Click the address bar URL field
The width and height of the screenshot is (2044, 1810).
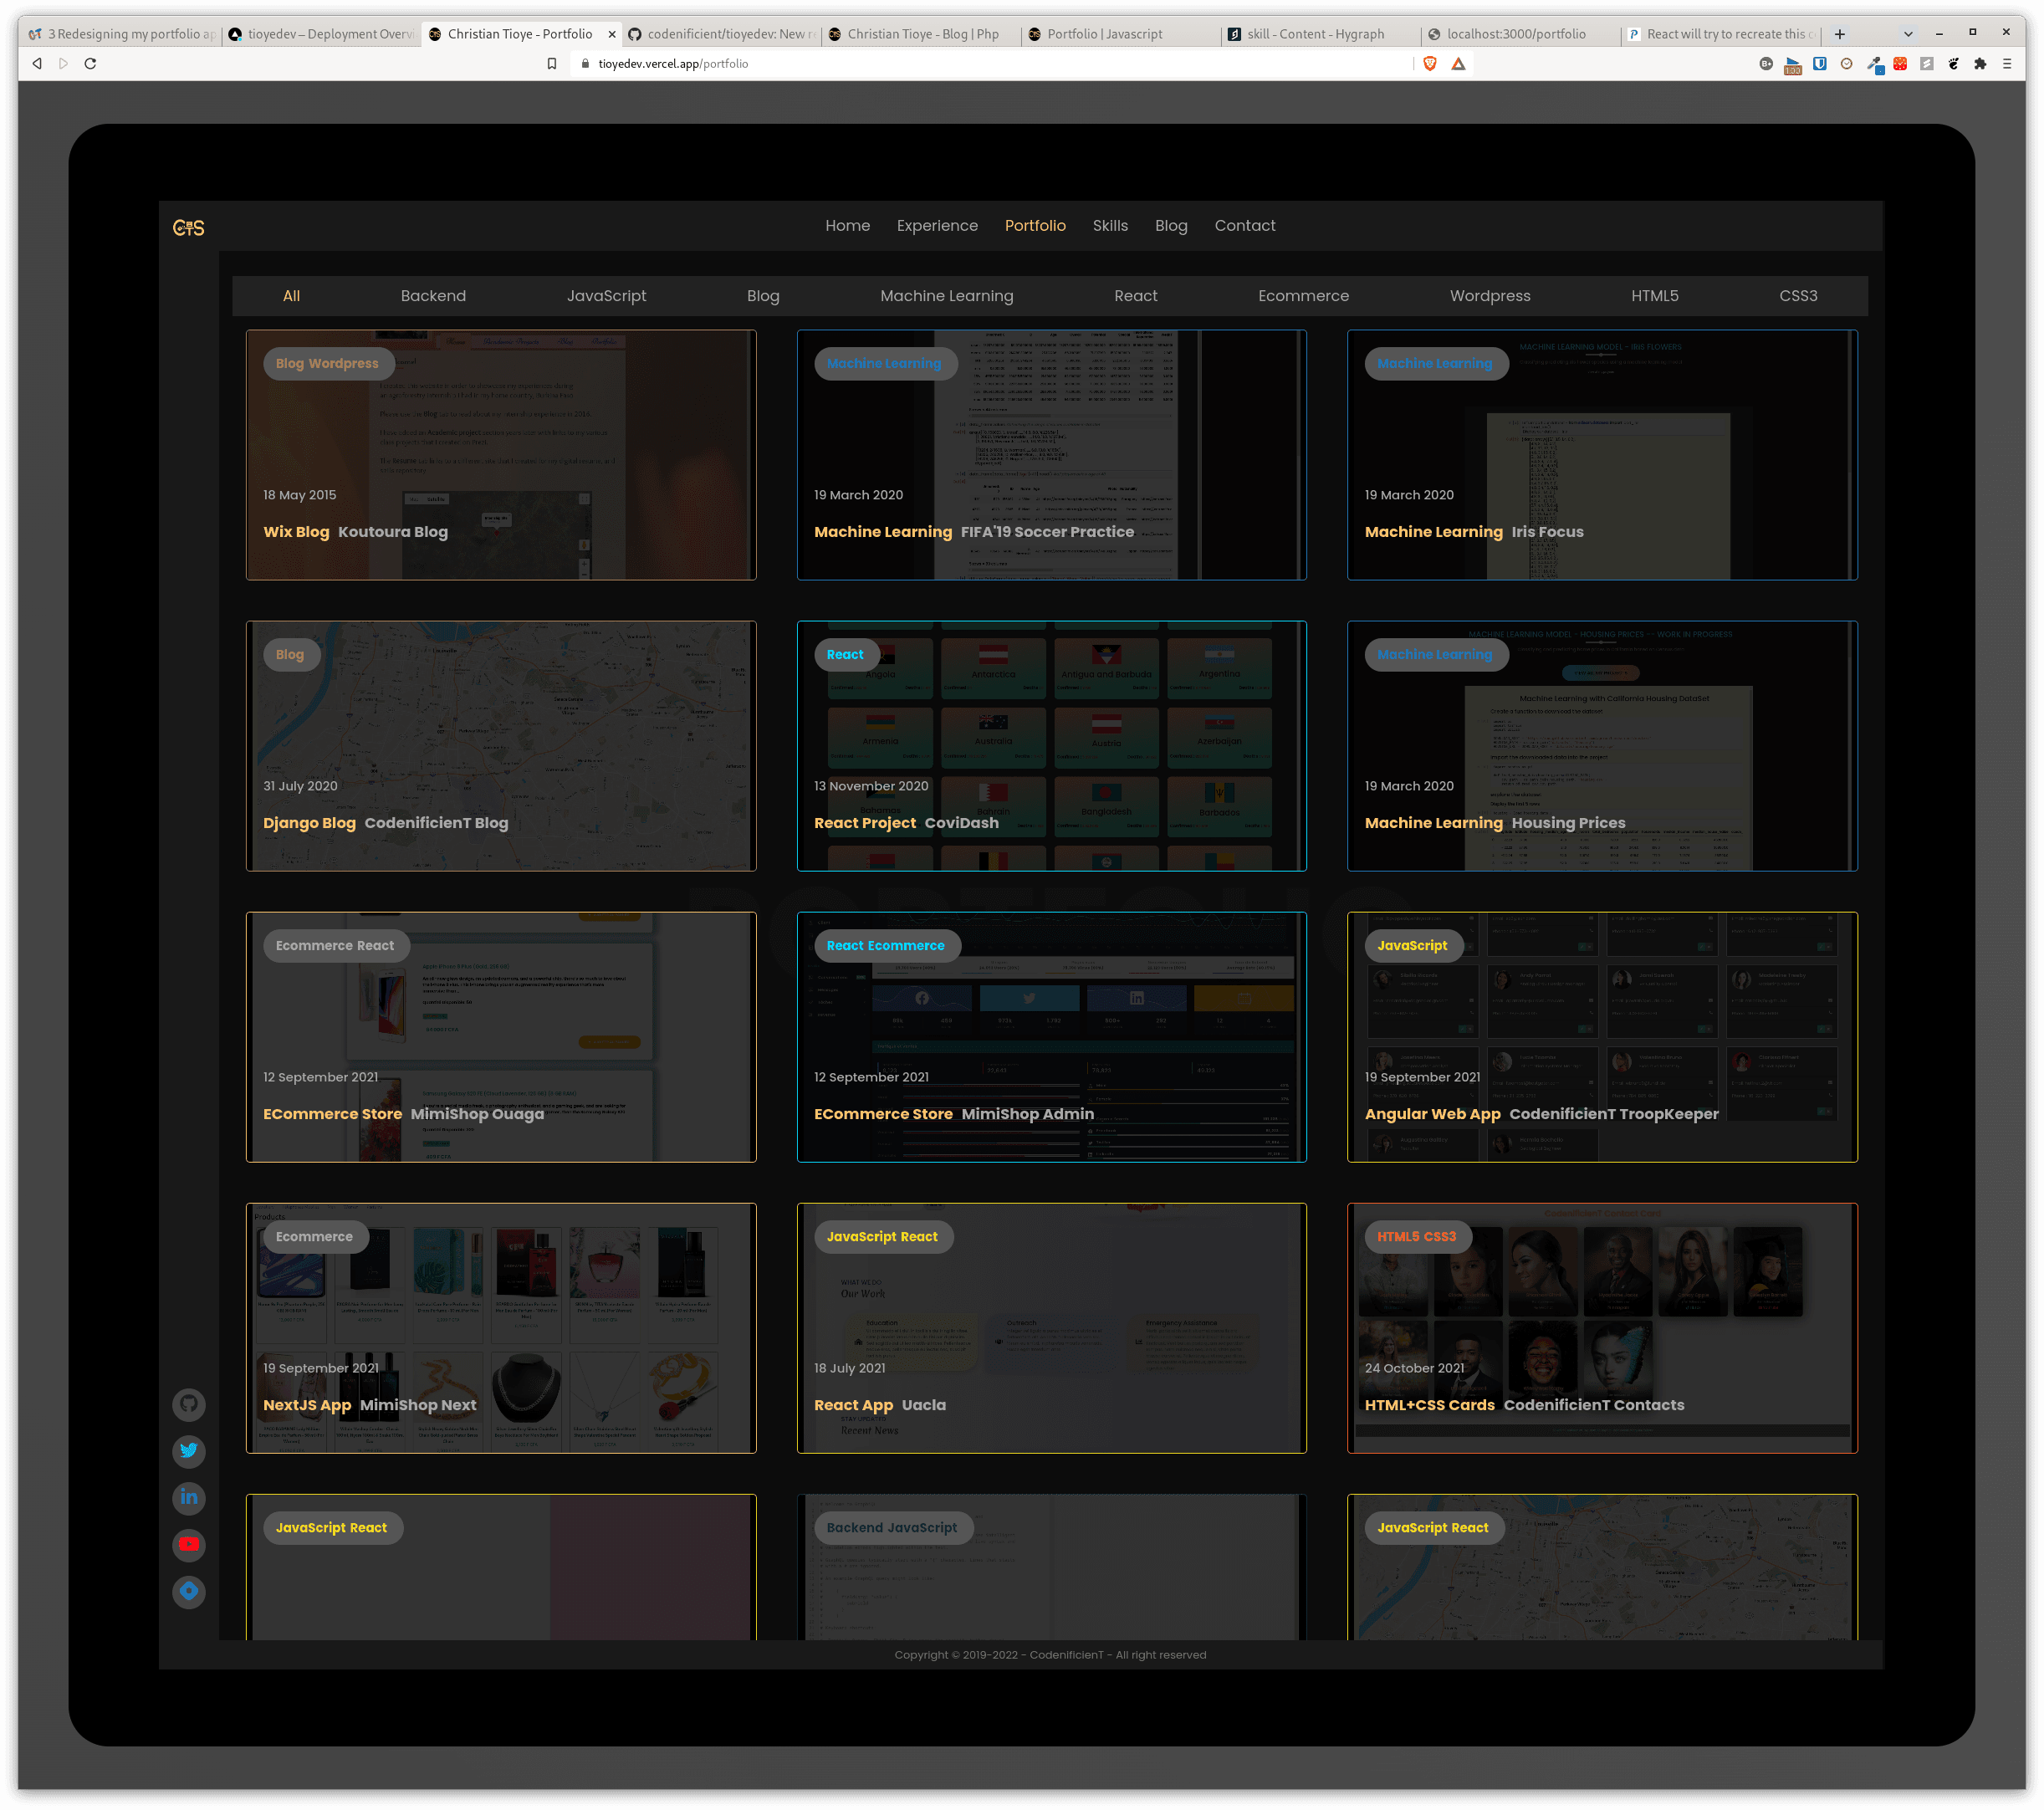pyautogui.click(x=900, y=64)
